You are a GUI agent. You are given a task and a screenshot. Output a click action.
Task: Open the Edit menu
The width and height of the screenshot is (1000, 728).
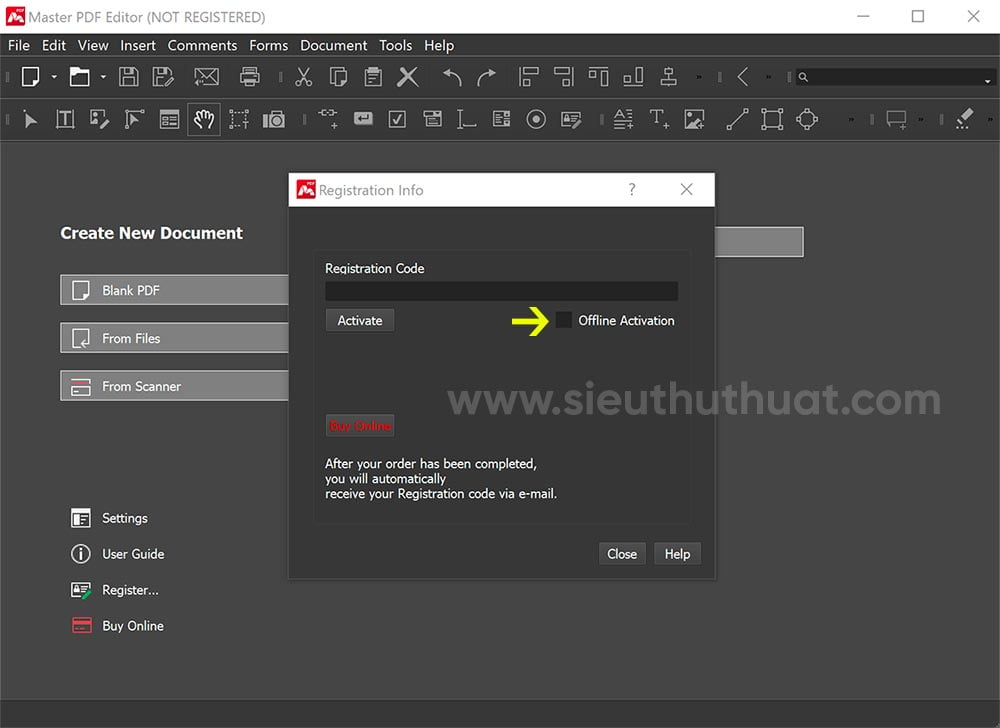coord(54,45)
